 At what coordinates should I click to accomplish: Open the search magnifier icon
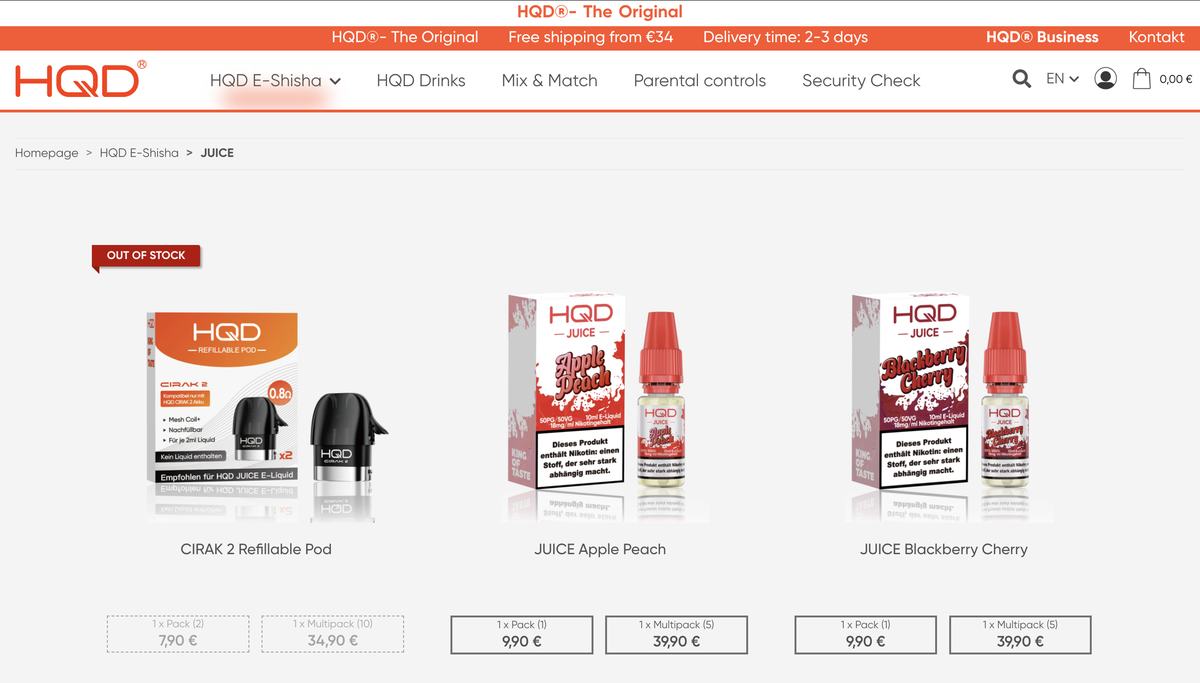(1021, 79)
